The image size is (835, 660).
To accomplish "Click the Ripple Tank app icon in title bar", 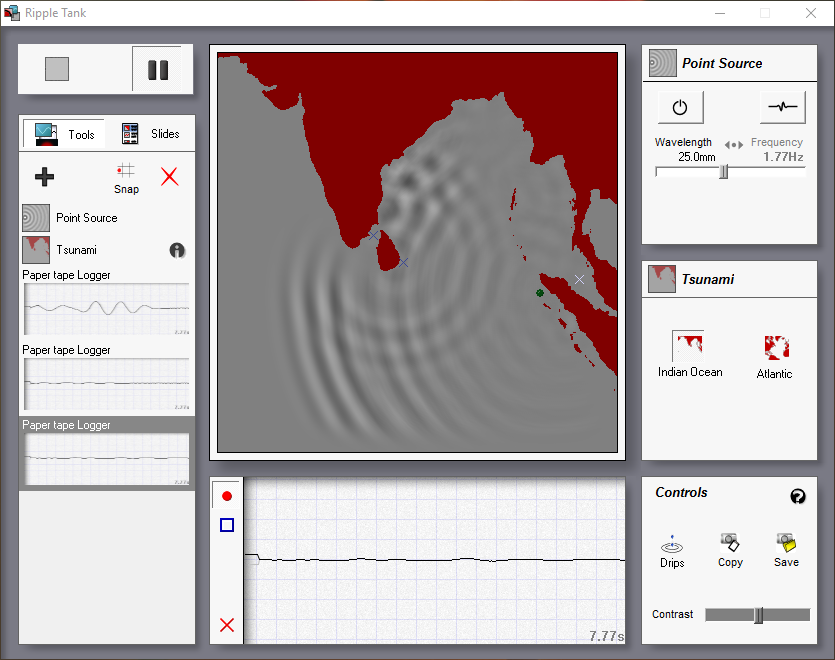I will point(12,13).
